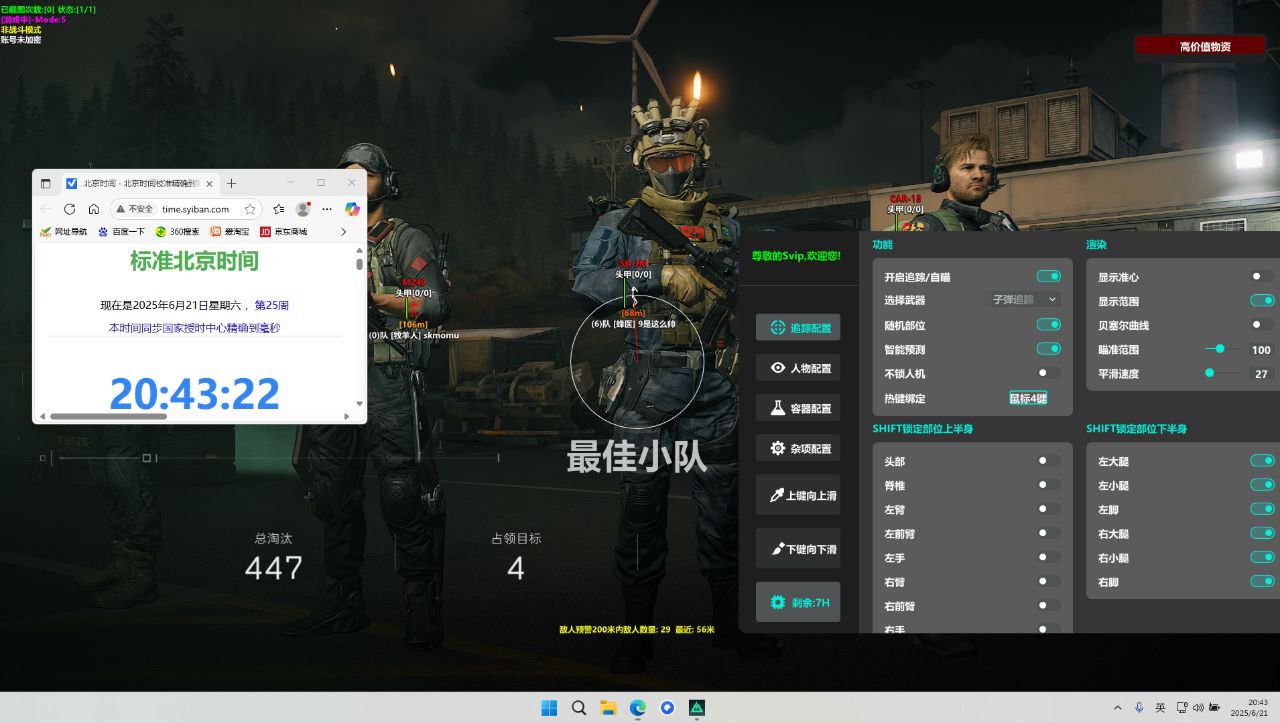The height and width of the screenshot is (723, 1280).
Task: Enable the 左手 switch
Action: coord(1048,557)
